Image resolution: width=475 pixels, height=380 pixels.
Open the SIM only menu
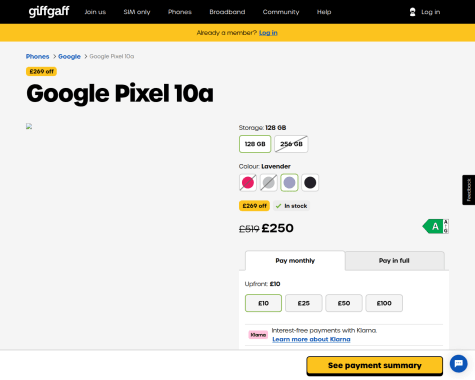pos(137,12)
